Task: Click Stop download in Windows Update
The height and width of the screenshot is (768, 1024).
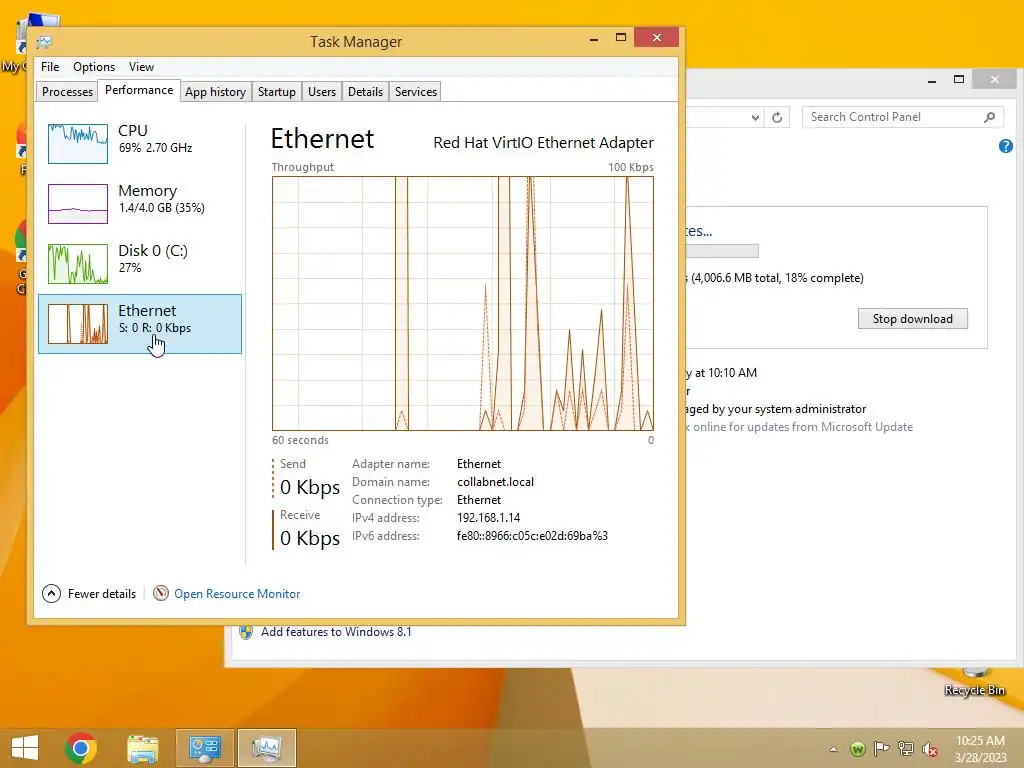Action: pyautogui.click(x=912, y=319)
